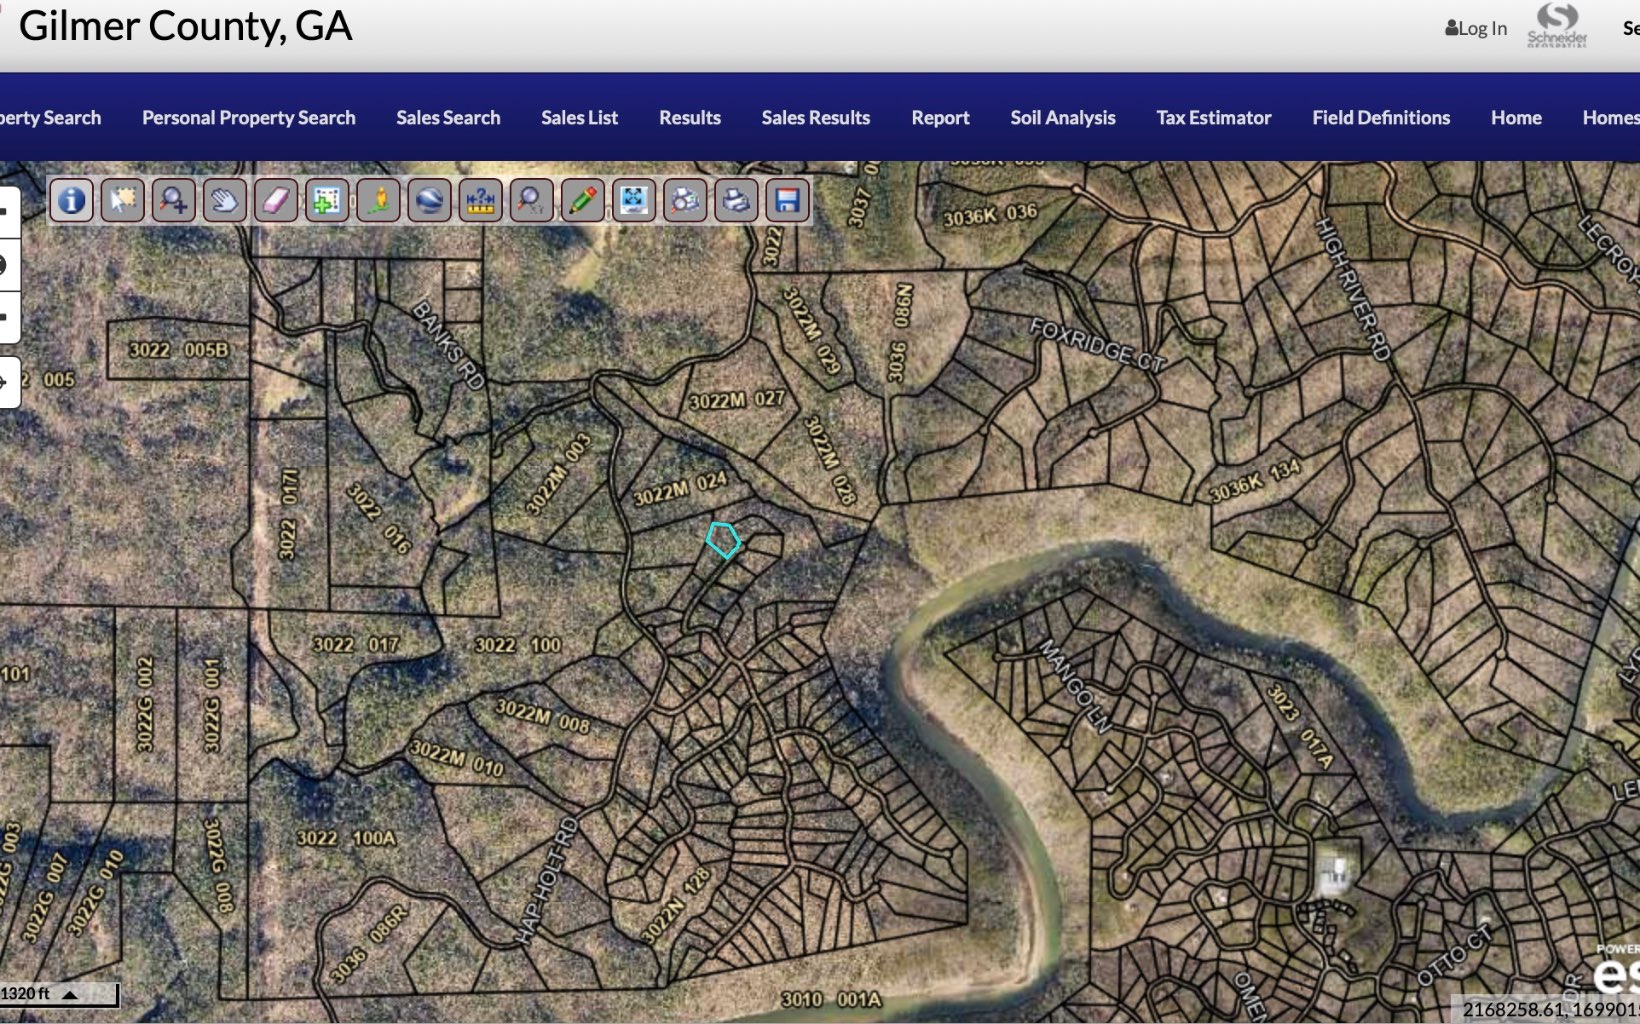Viewport: 1640px width, 1024px height.
Task: Pick the green pencil draw tool
Action: point(582,201)
